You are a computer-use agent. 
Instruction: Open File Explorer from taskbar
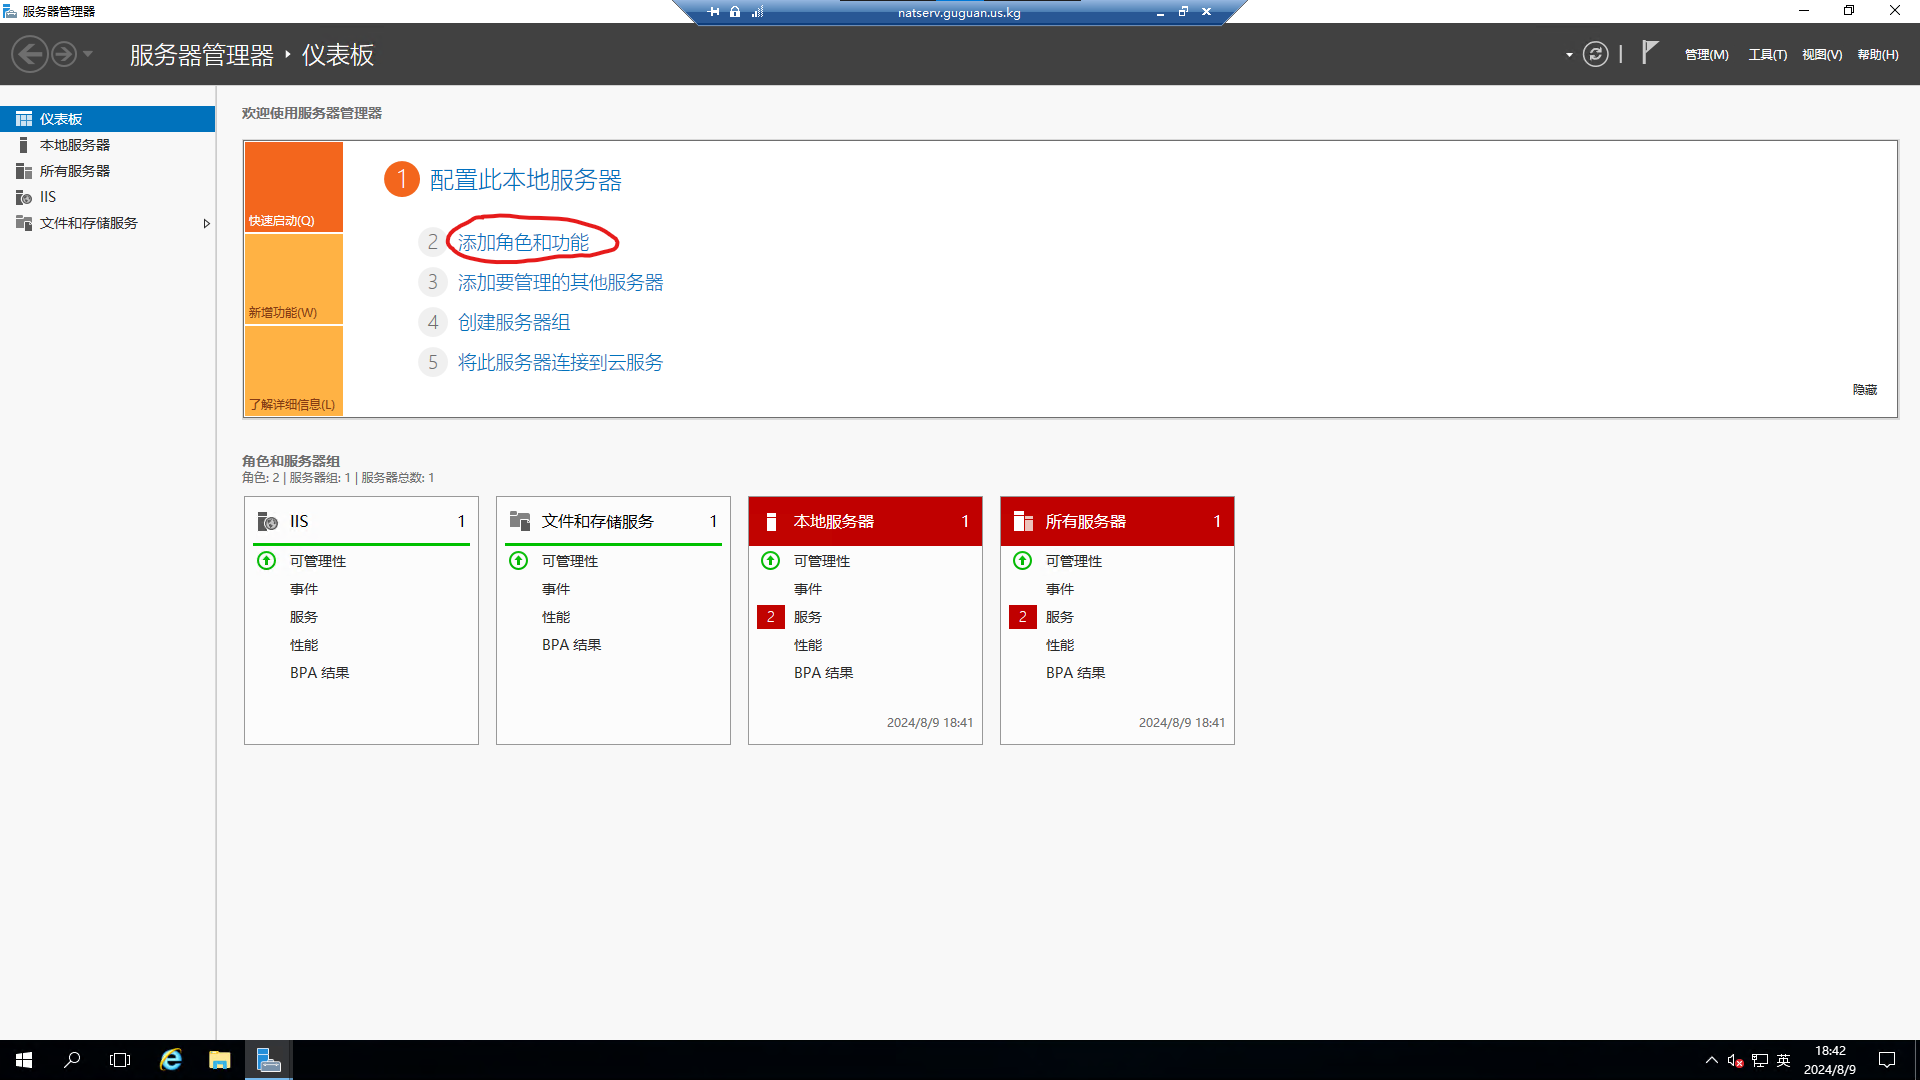click(x=219, y=1060)
